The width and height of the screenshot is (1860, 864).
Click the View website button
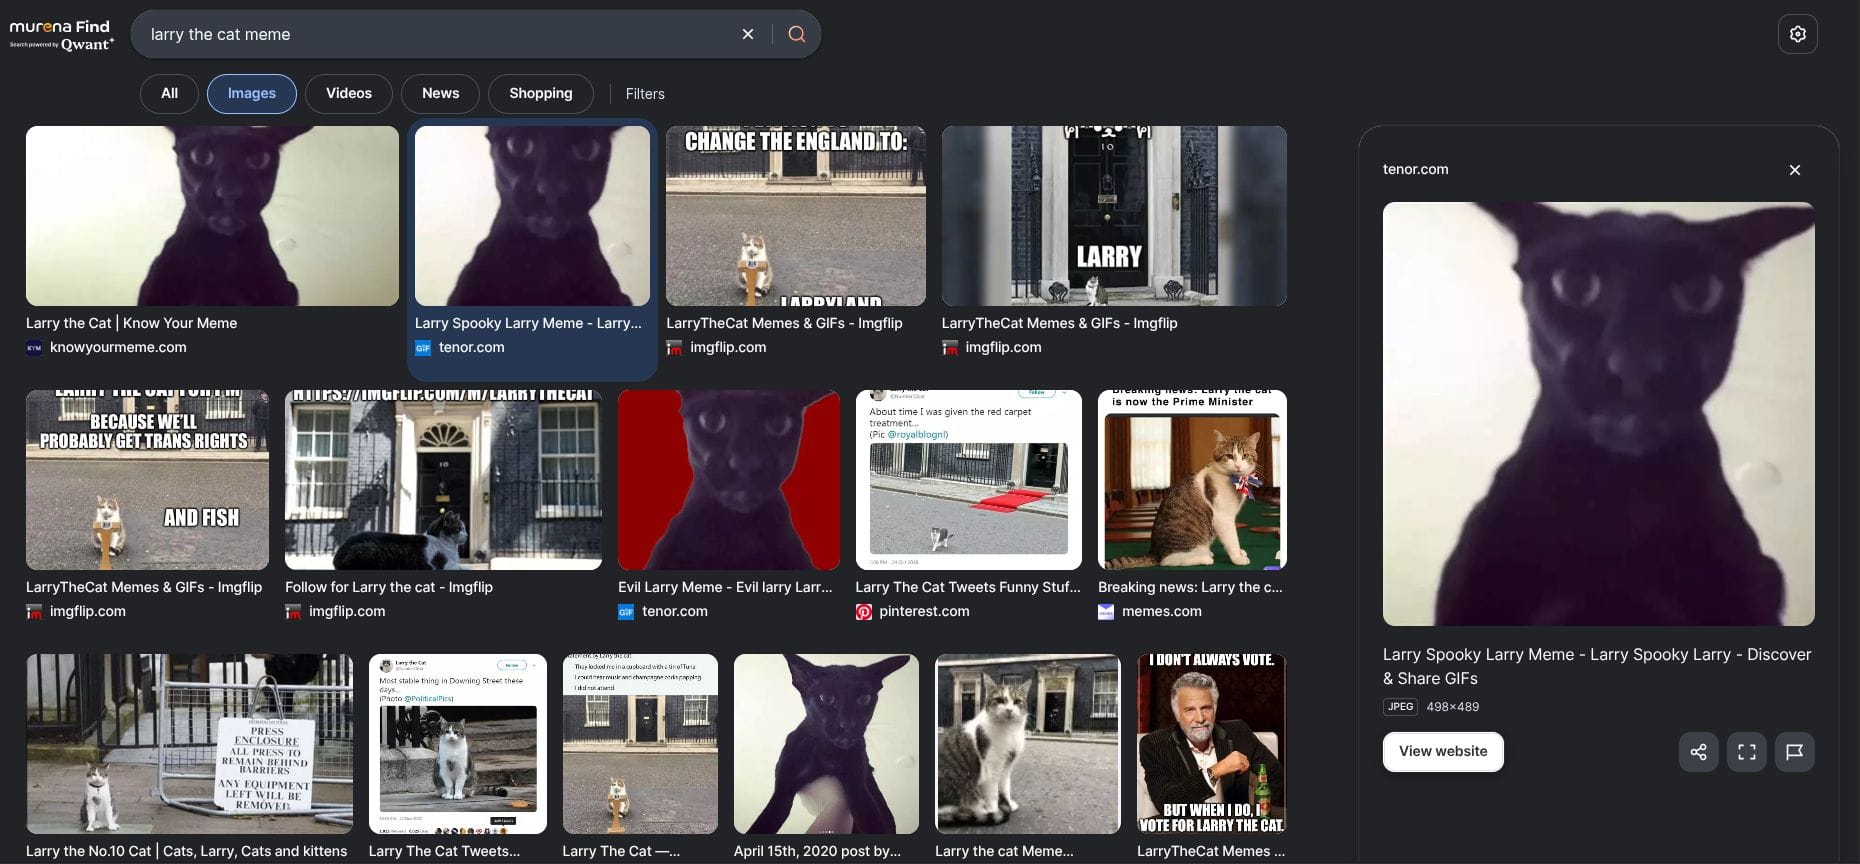pyautogui.click(x=1442, y=752)
